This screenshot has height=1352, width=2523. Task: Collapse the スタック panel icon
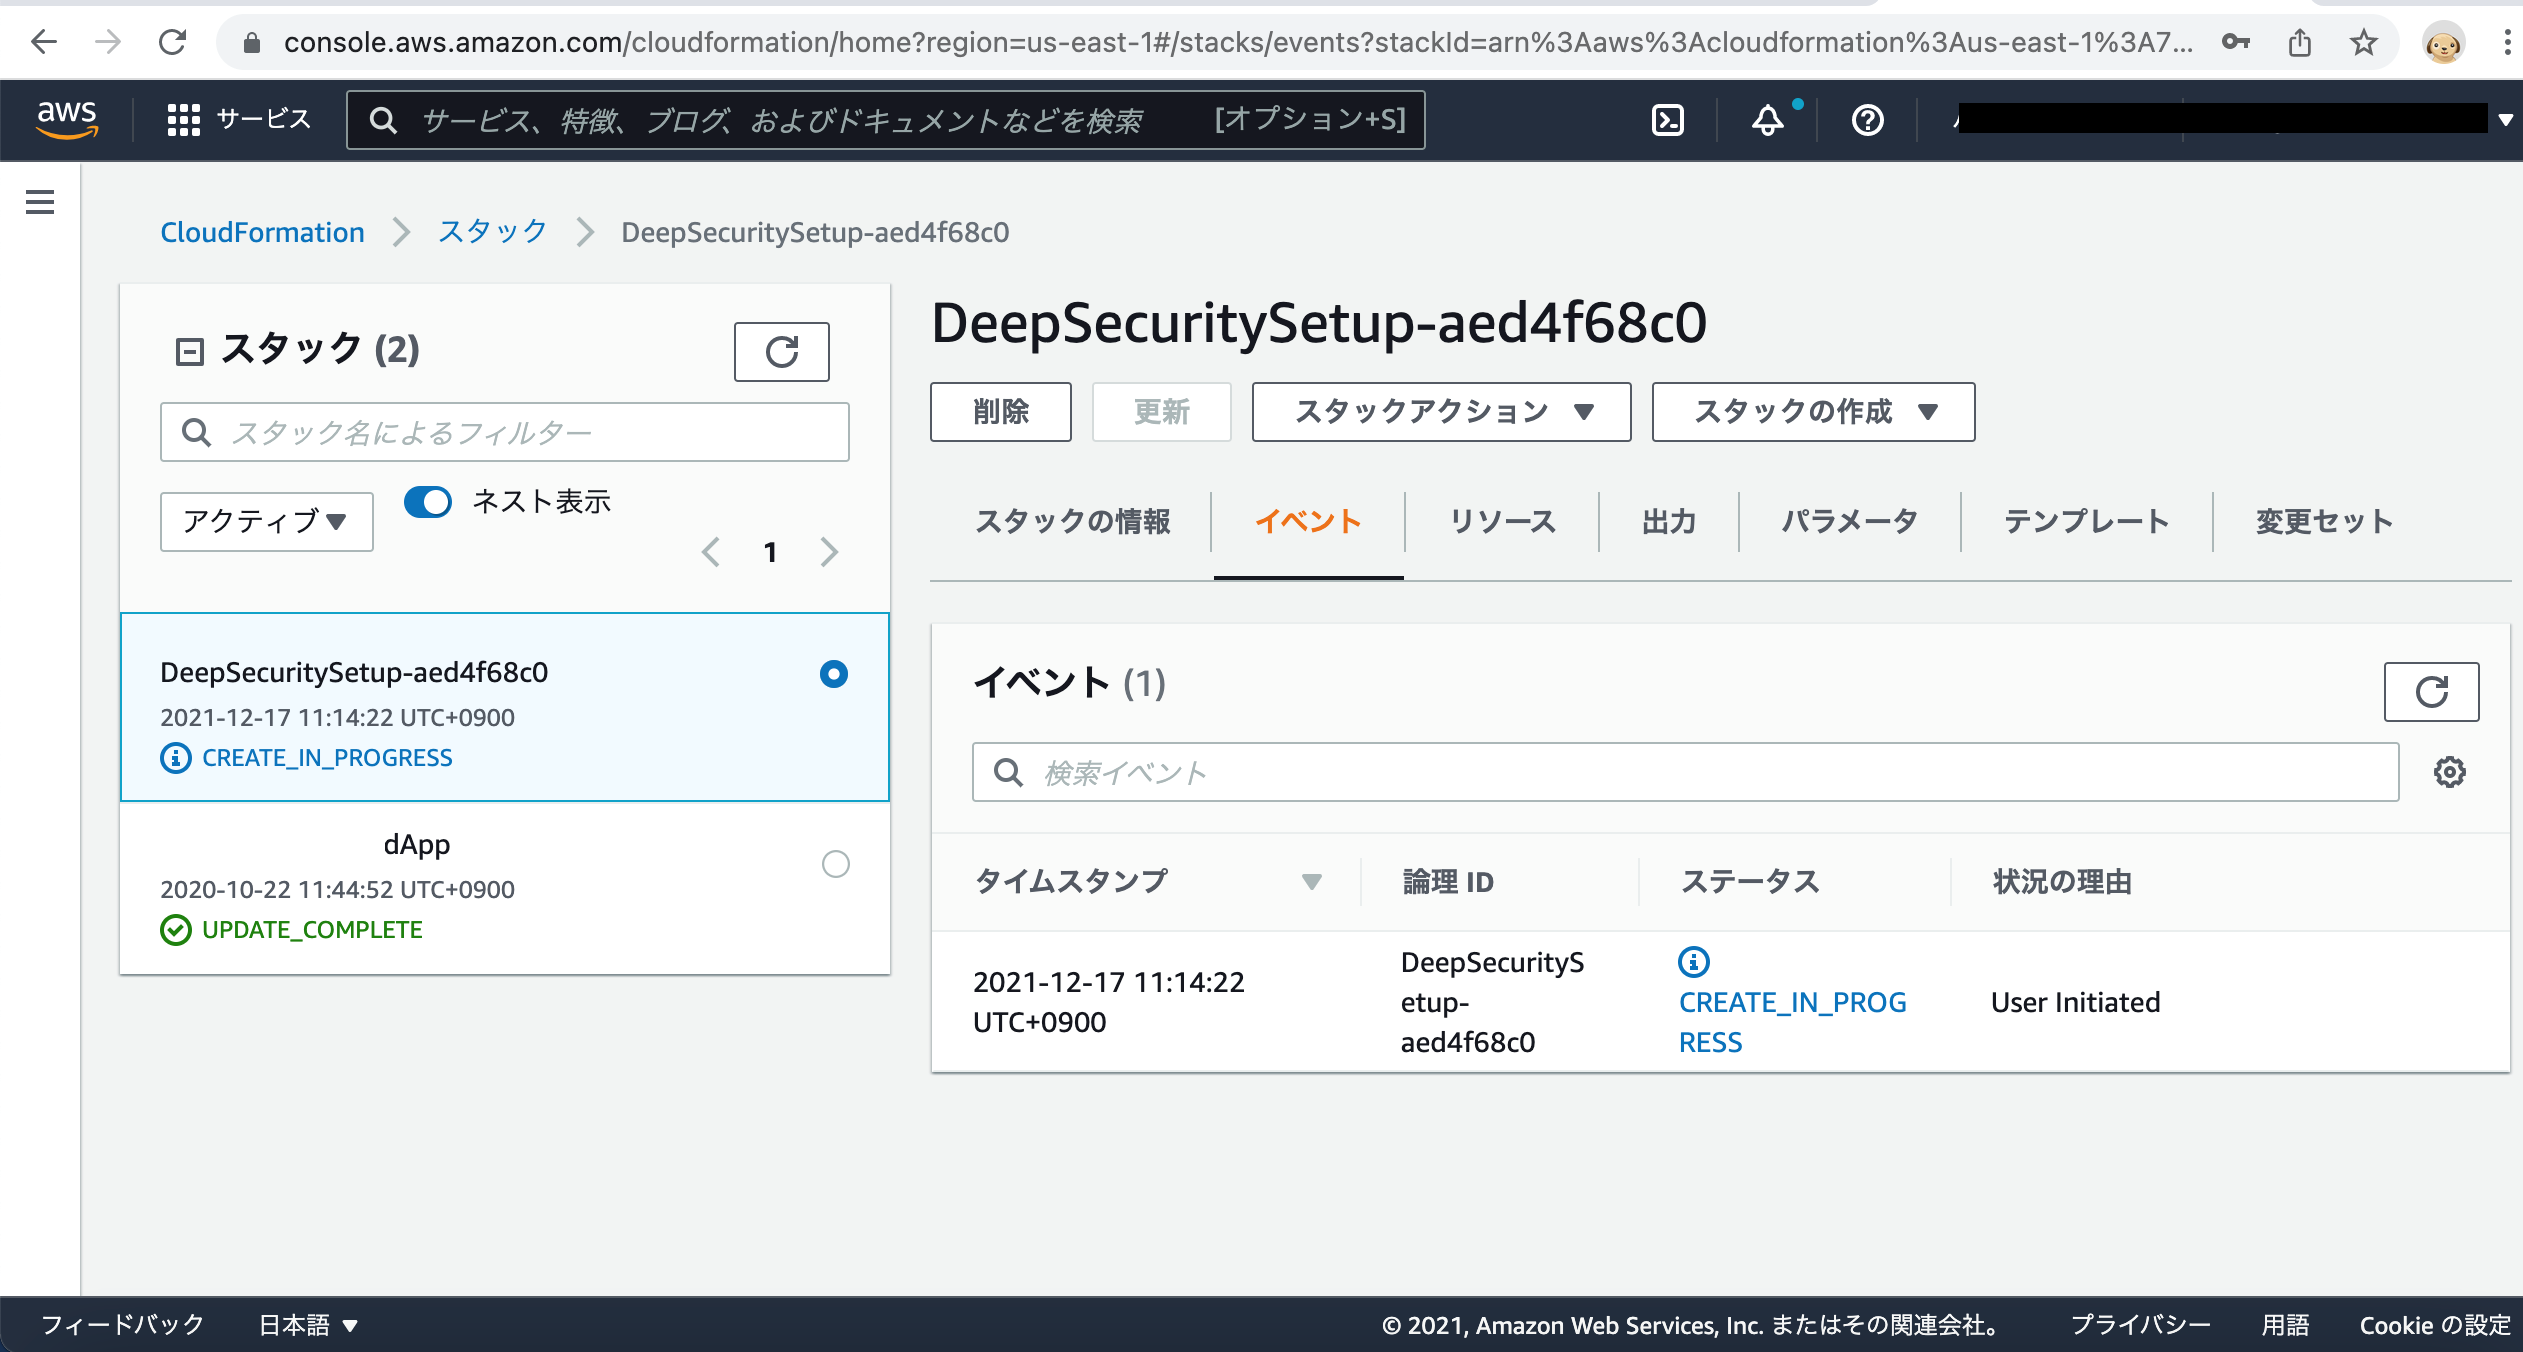[x=189, y=351]
